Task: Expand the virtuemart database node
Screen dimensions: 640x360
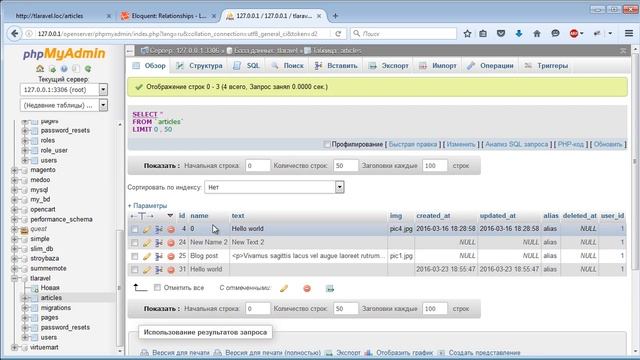Action: coord(15,347)
